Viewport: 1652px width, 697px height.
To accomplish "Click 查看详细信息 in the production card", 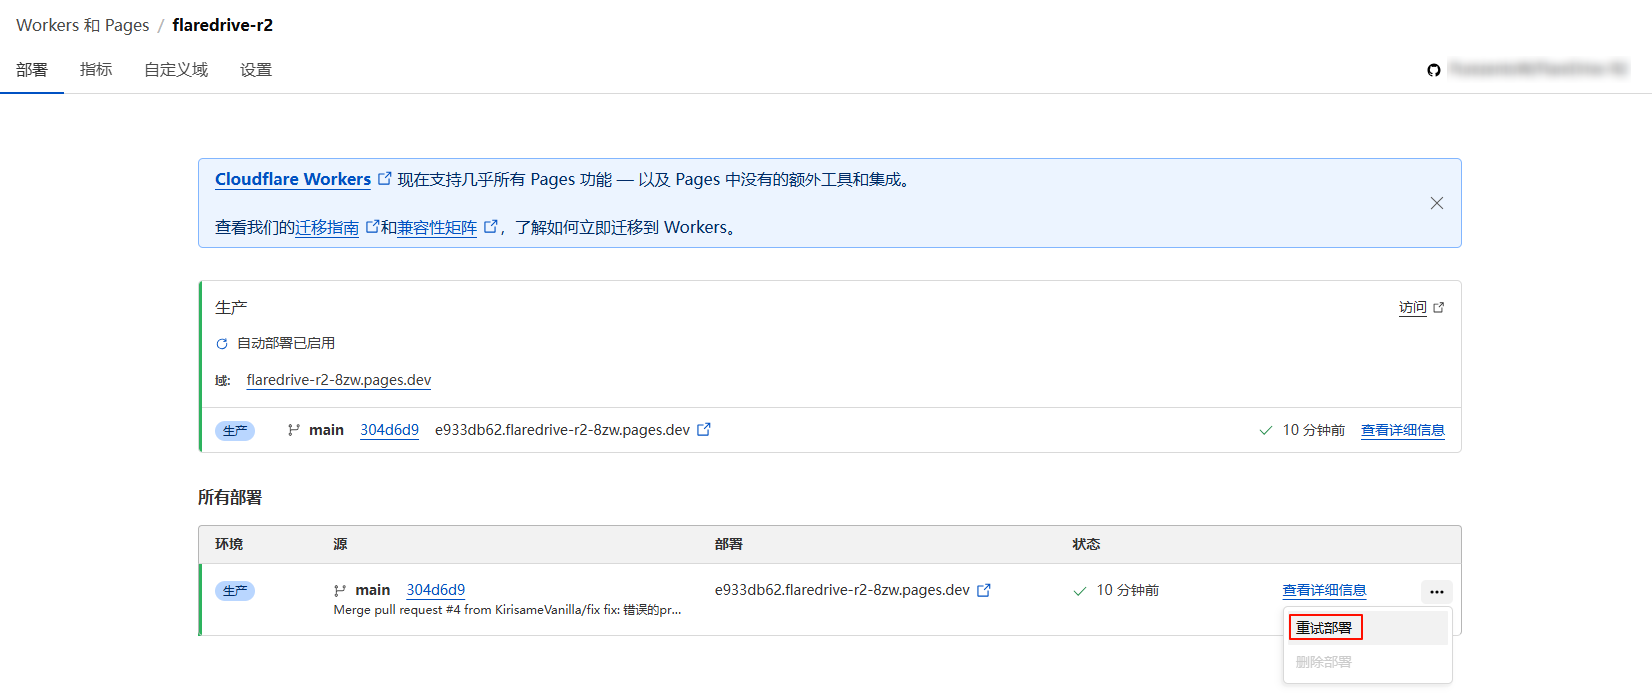I will click(x=1402, y=430).
